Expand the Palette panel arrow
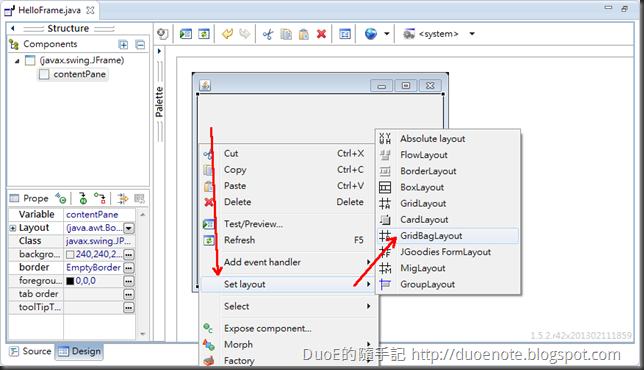Viewport: 644px width, 370px height. click(159, 51)
